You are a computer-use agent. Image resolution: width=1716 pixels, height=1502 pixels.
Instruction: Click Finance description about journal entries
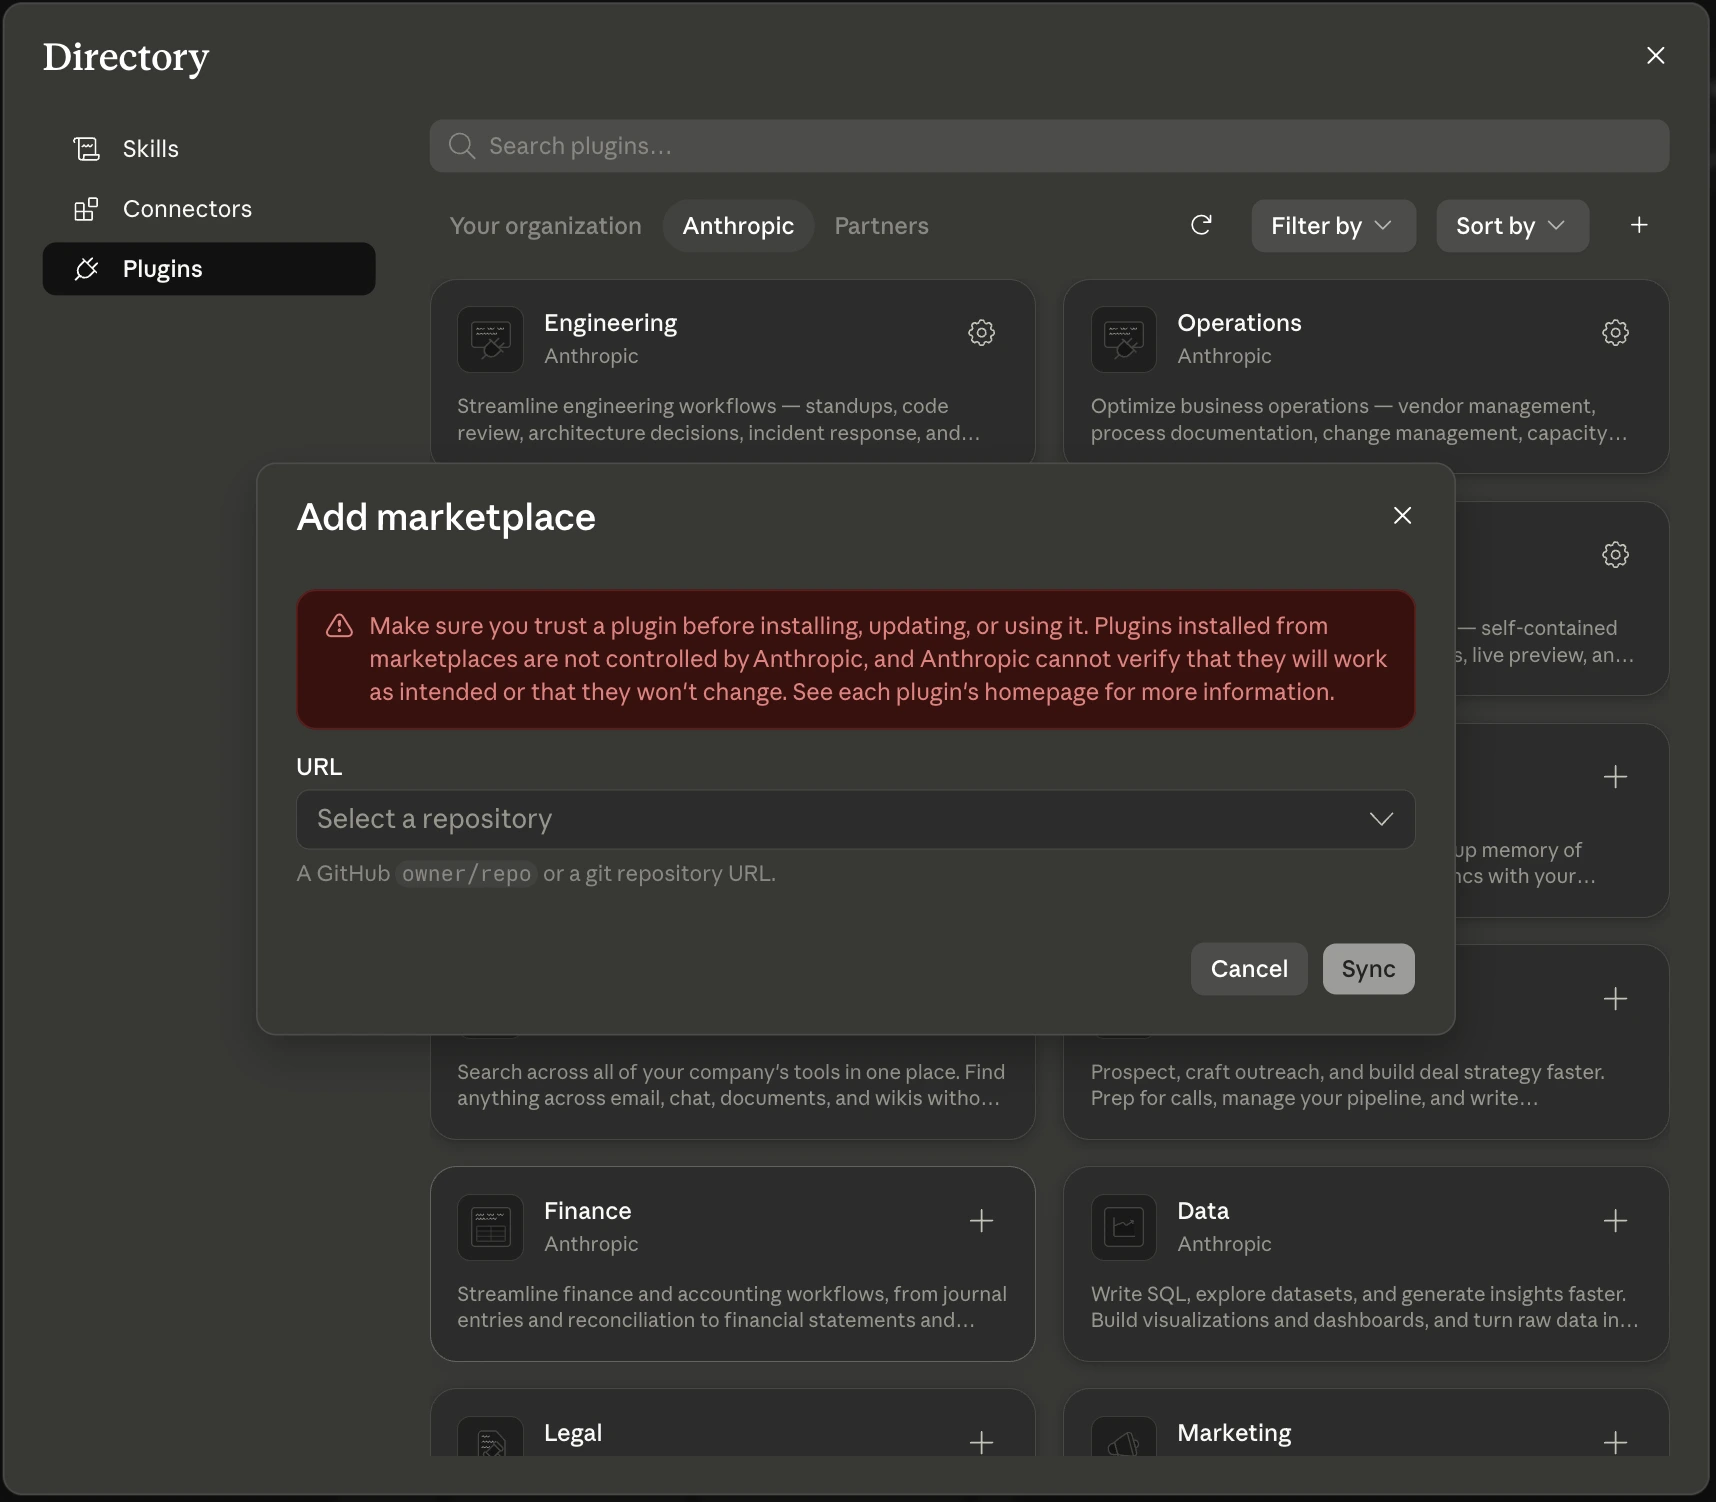coord(732,1307)
